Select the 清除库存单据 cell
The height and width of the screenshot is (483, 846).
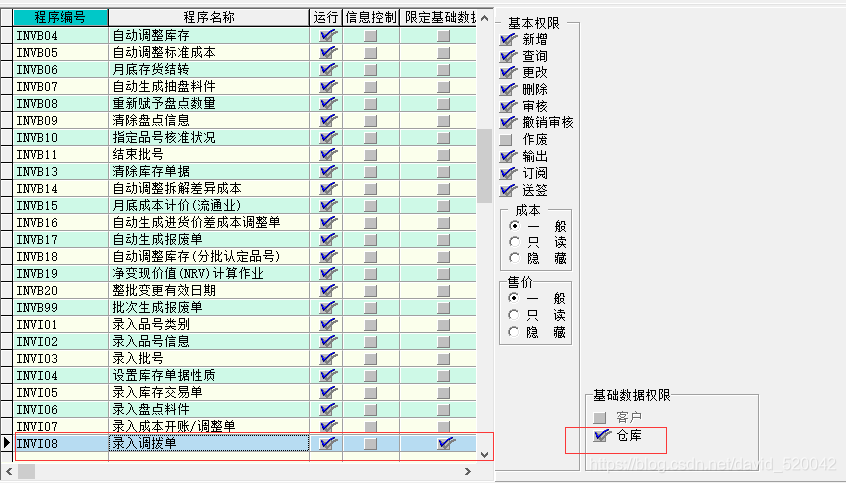pyautogui.click(x=209, y=172)
